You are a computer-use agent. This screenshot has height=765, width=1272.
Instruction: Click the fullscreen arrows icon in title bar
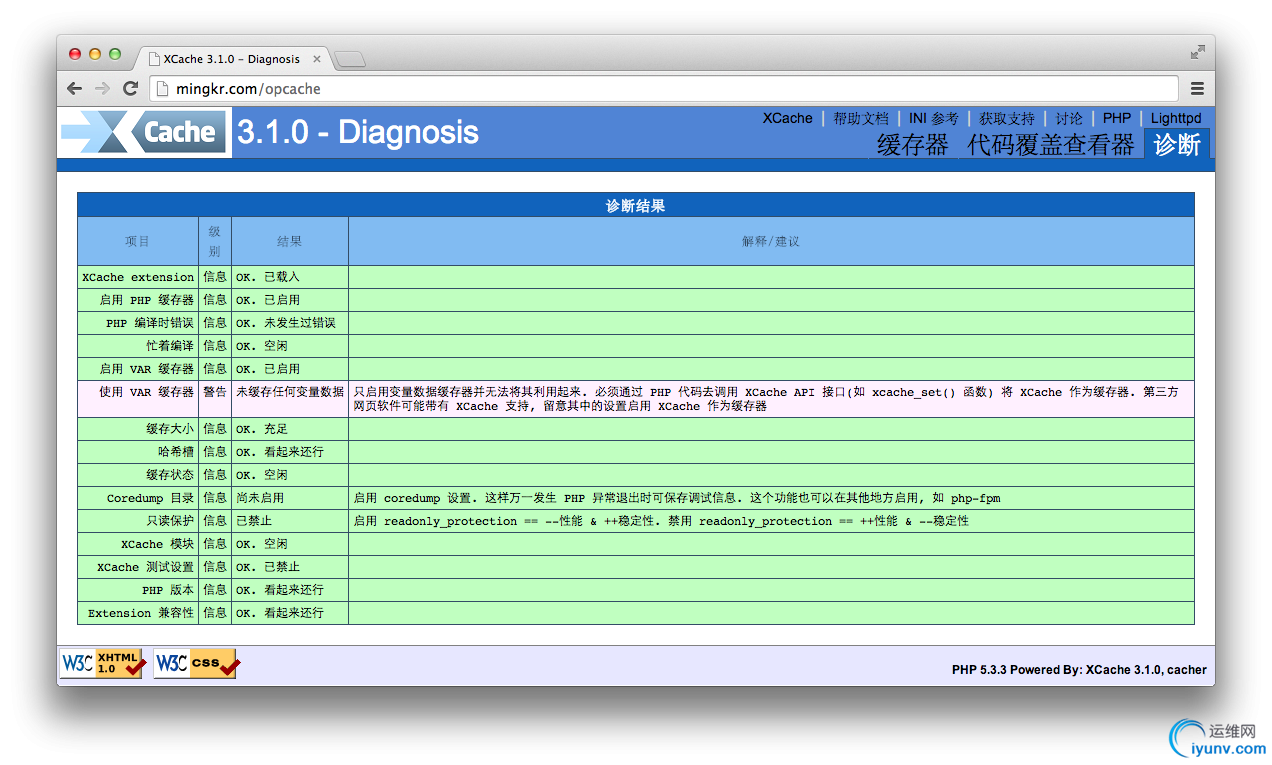tap(1197, 52)
